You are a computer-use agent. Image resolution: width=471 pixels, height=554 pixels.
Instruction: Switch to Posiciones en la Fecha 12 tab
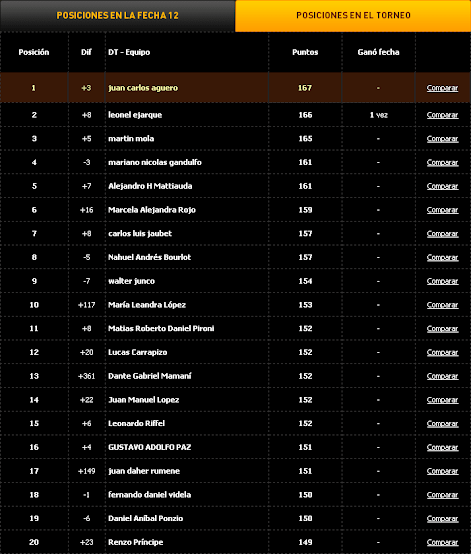[117, 16]
